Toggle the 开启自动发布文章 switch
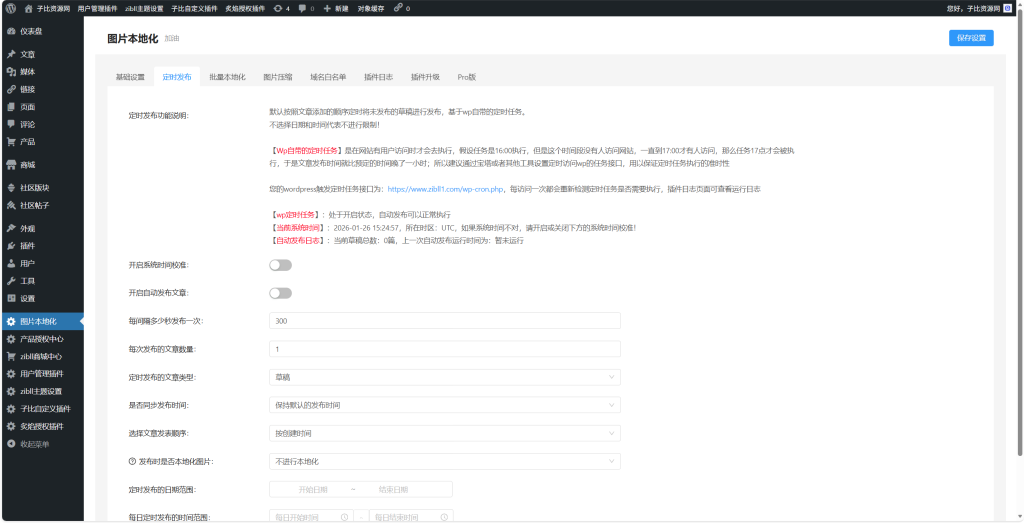The width and height of the screenshot is (1024, 523). click(280, 293)
